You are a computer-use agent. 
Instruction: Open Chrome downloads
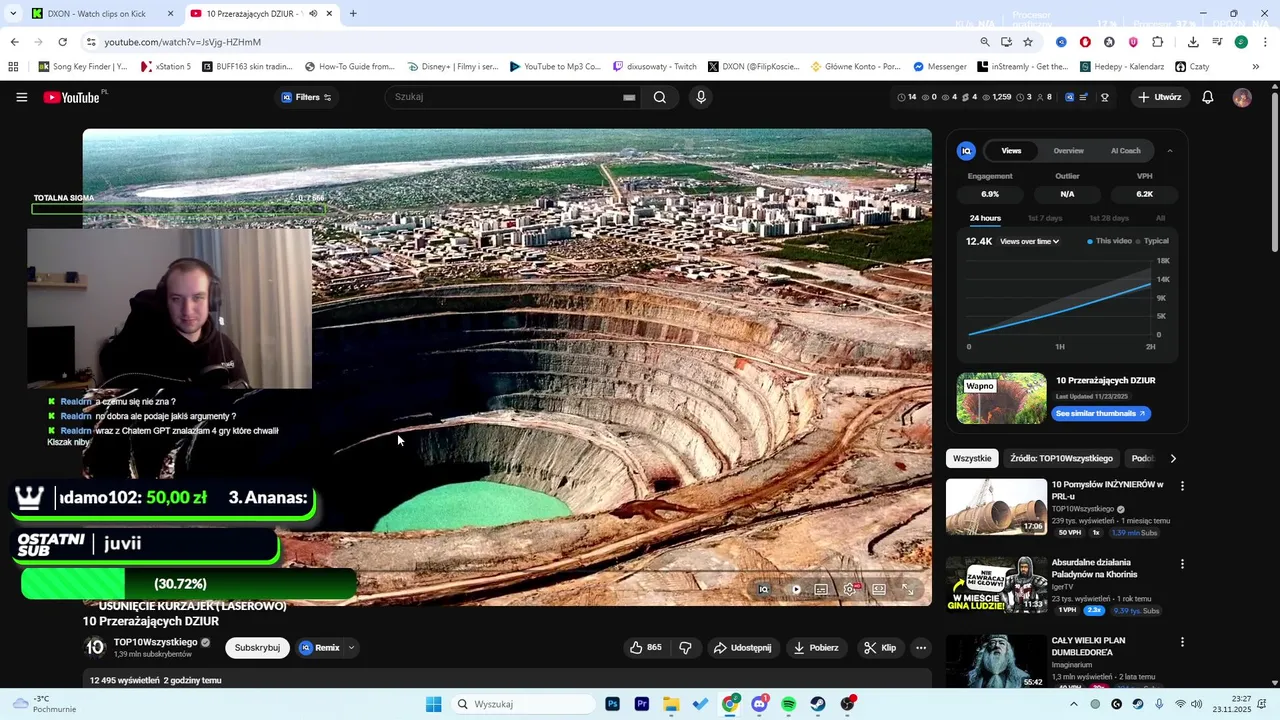pyautogui.click(x=1193, y=42)
